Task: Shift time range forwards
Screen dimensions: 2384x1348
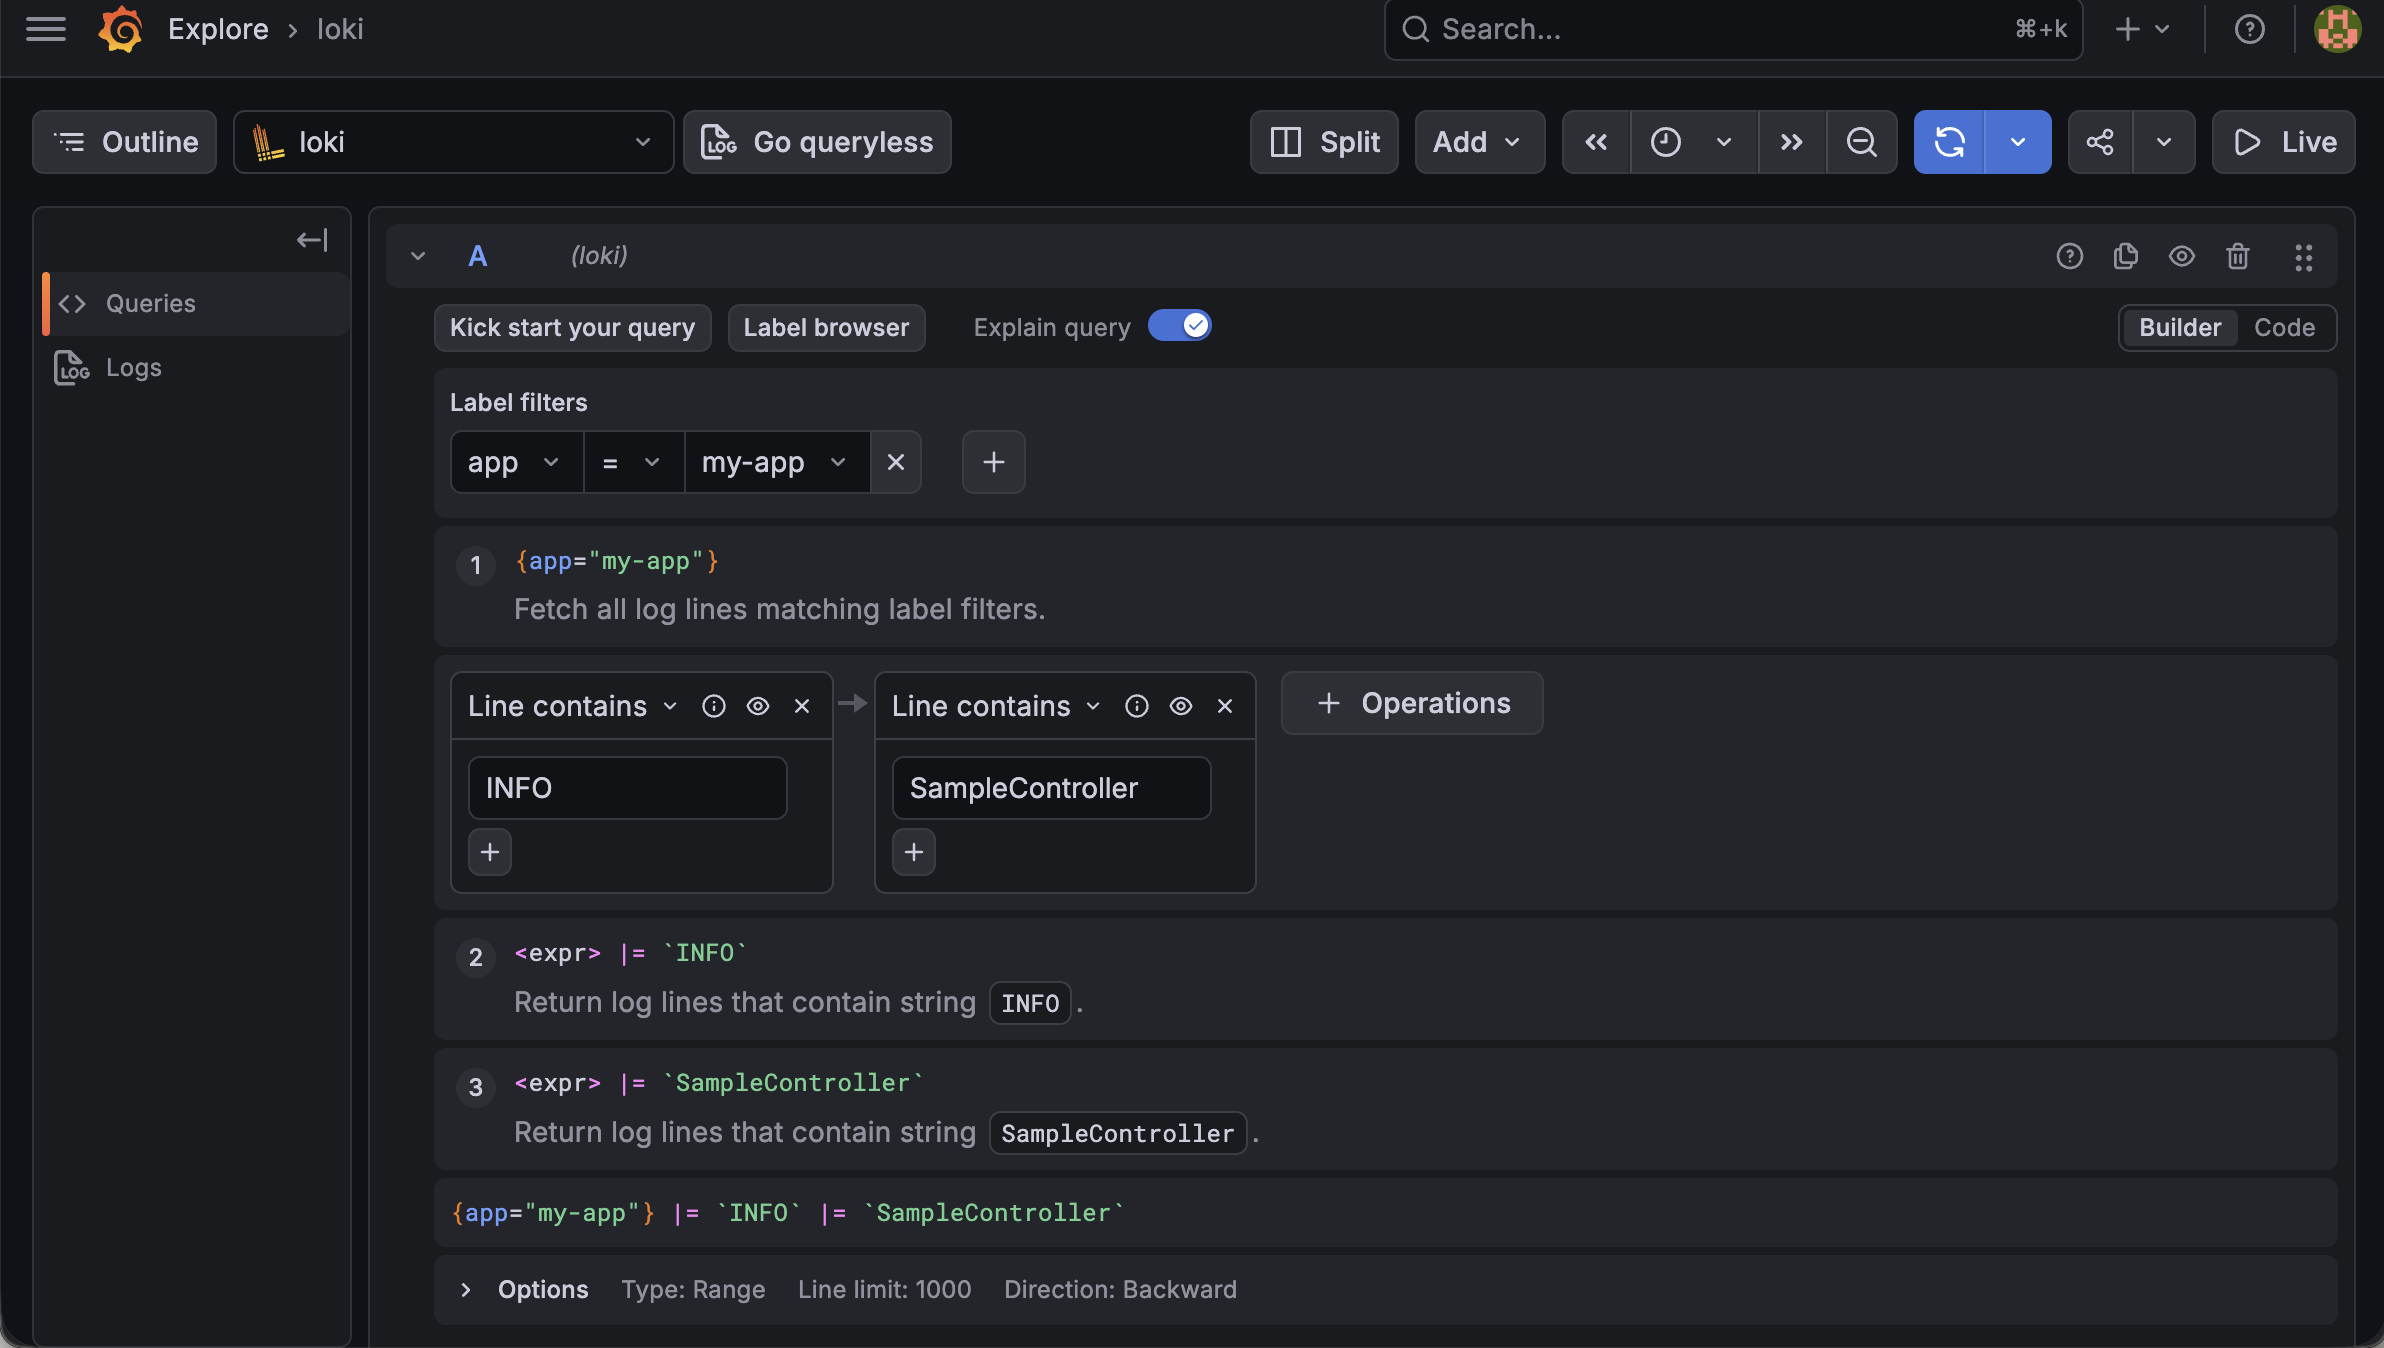Action: coord(1791,142)
